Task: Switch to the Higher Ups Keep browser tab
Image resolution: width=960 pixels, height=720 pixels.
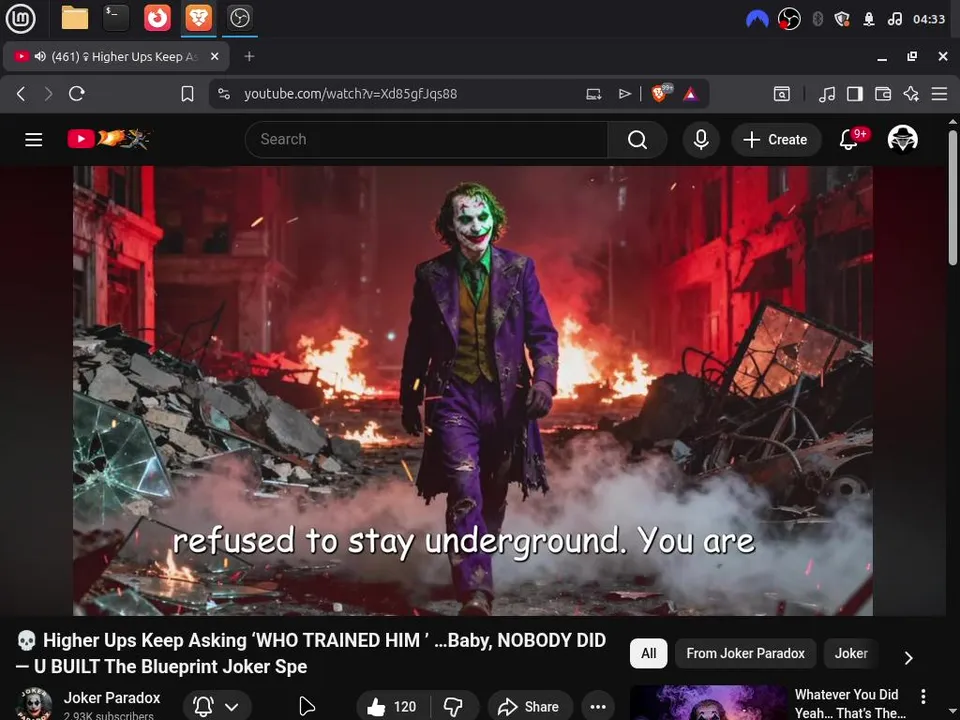Action: tap(116, 56)
